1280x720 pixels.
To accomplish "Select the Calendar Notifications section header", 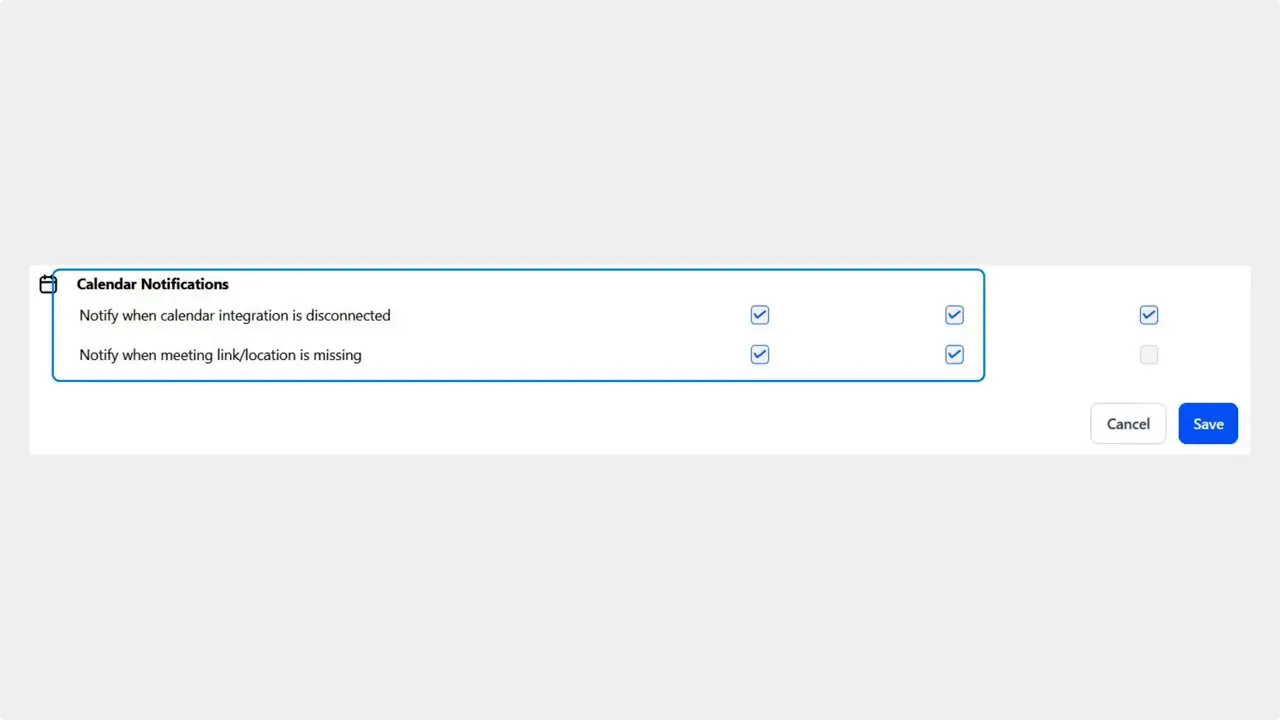I will [152, 284].
